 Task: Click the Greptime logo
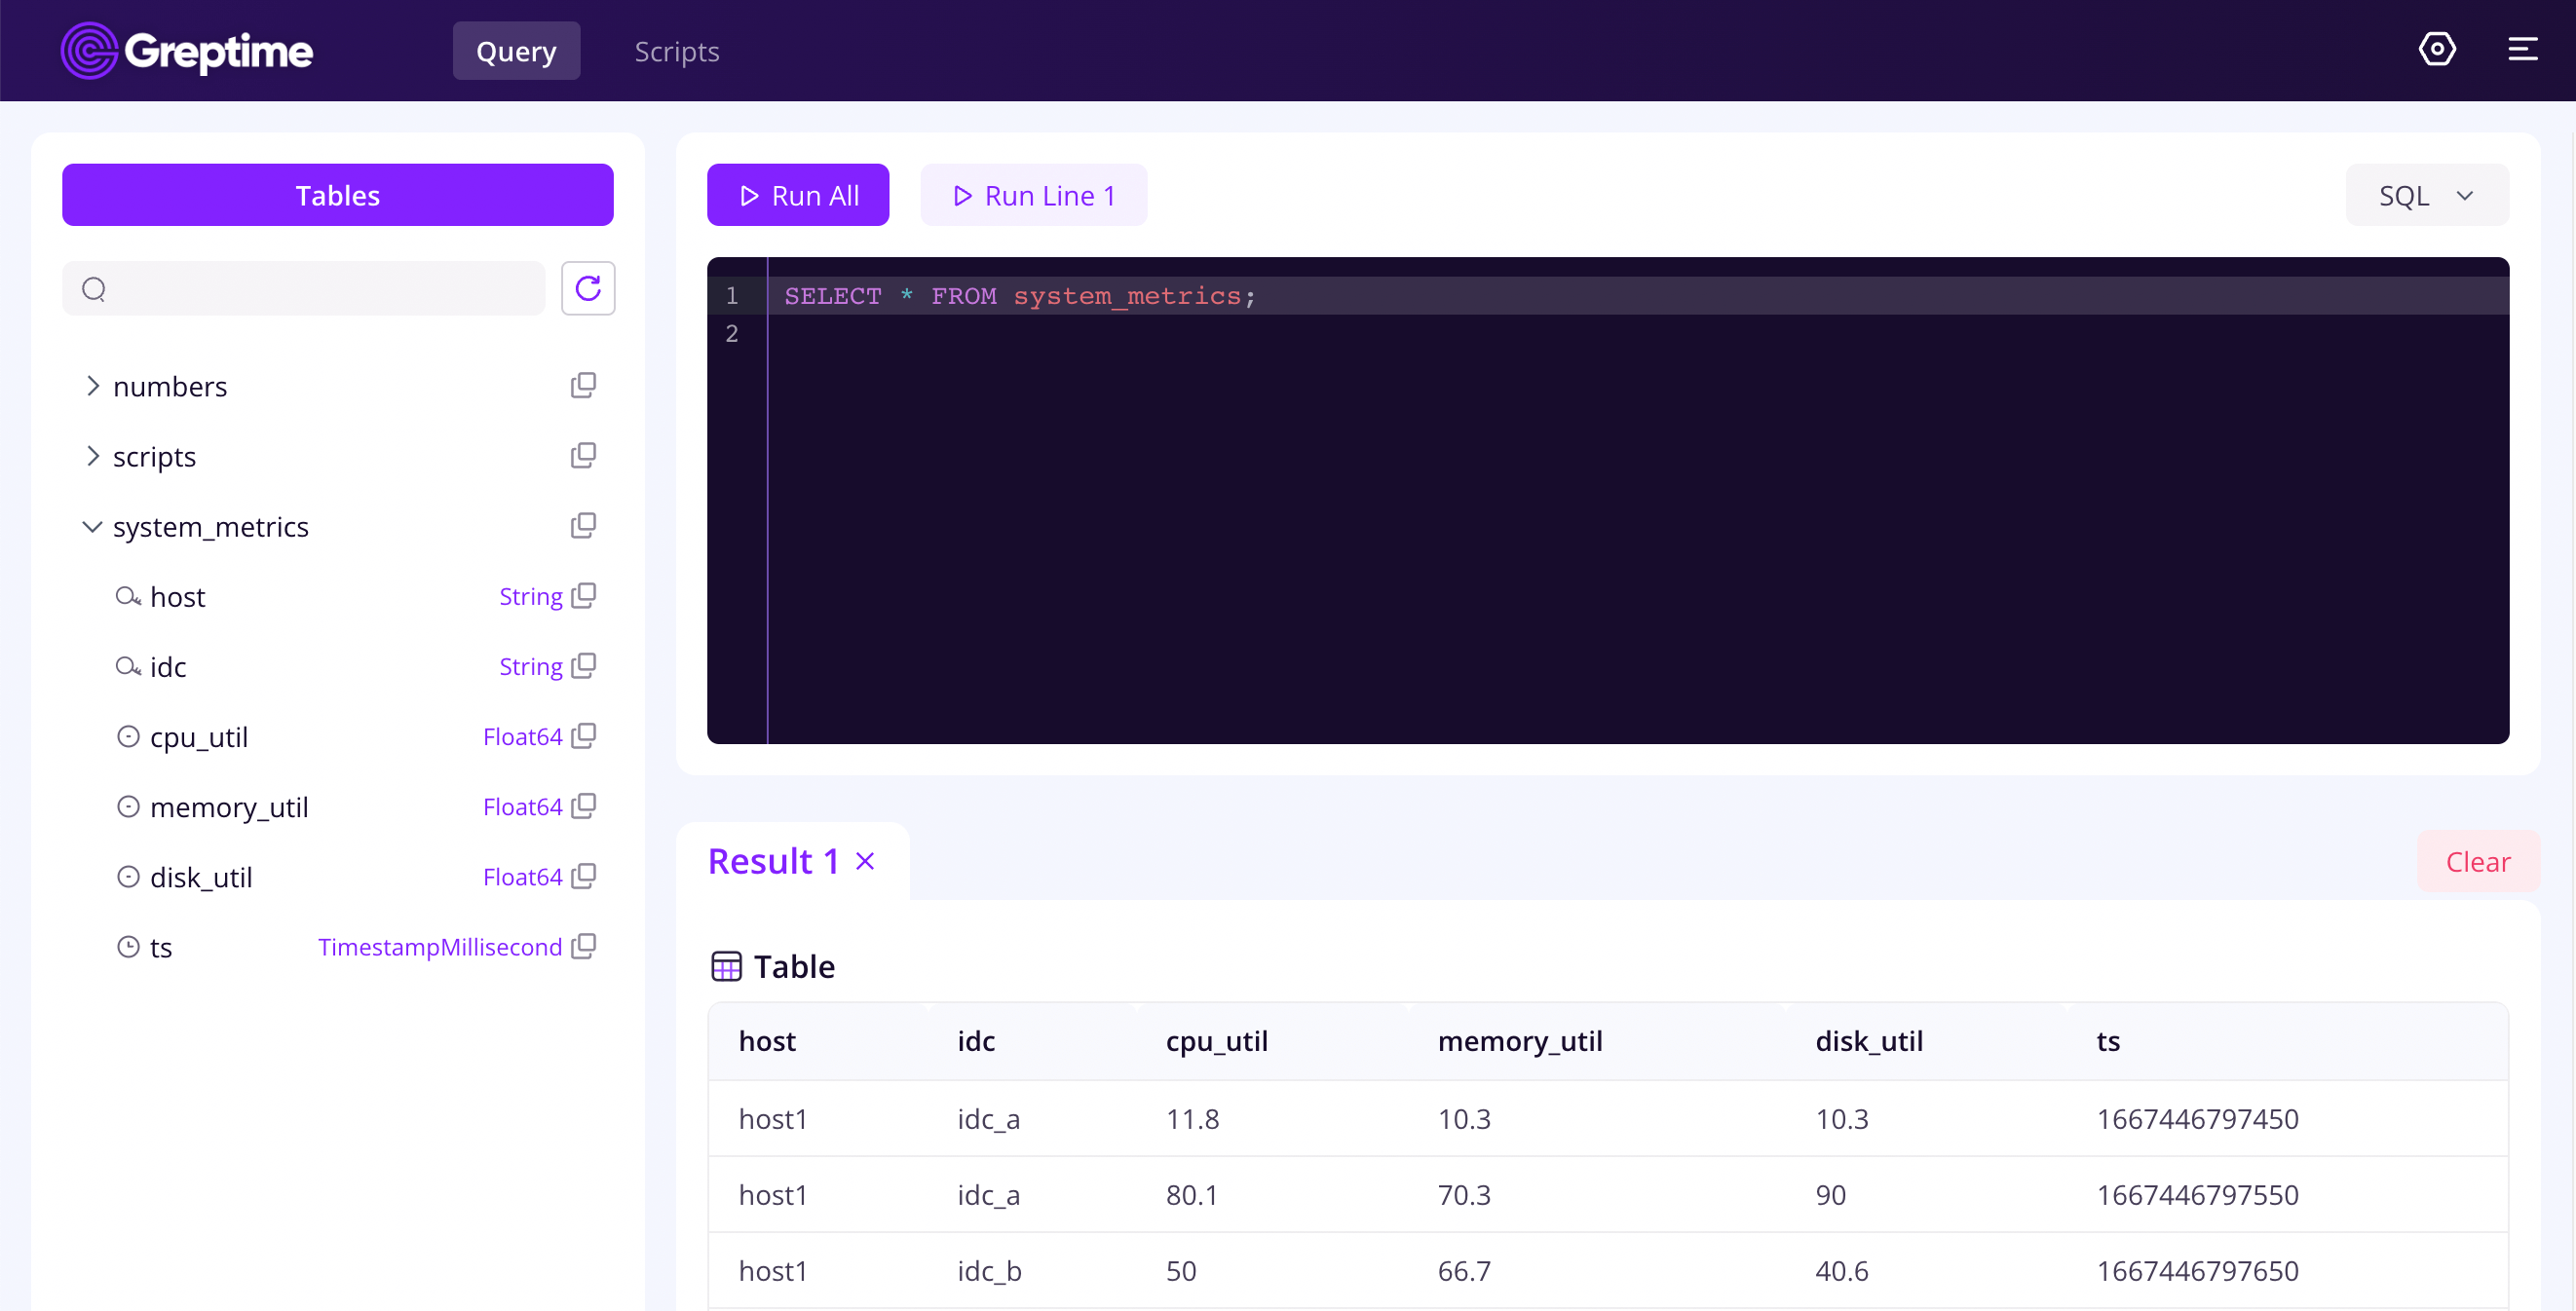coord(186,50)
